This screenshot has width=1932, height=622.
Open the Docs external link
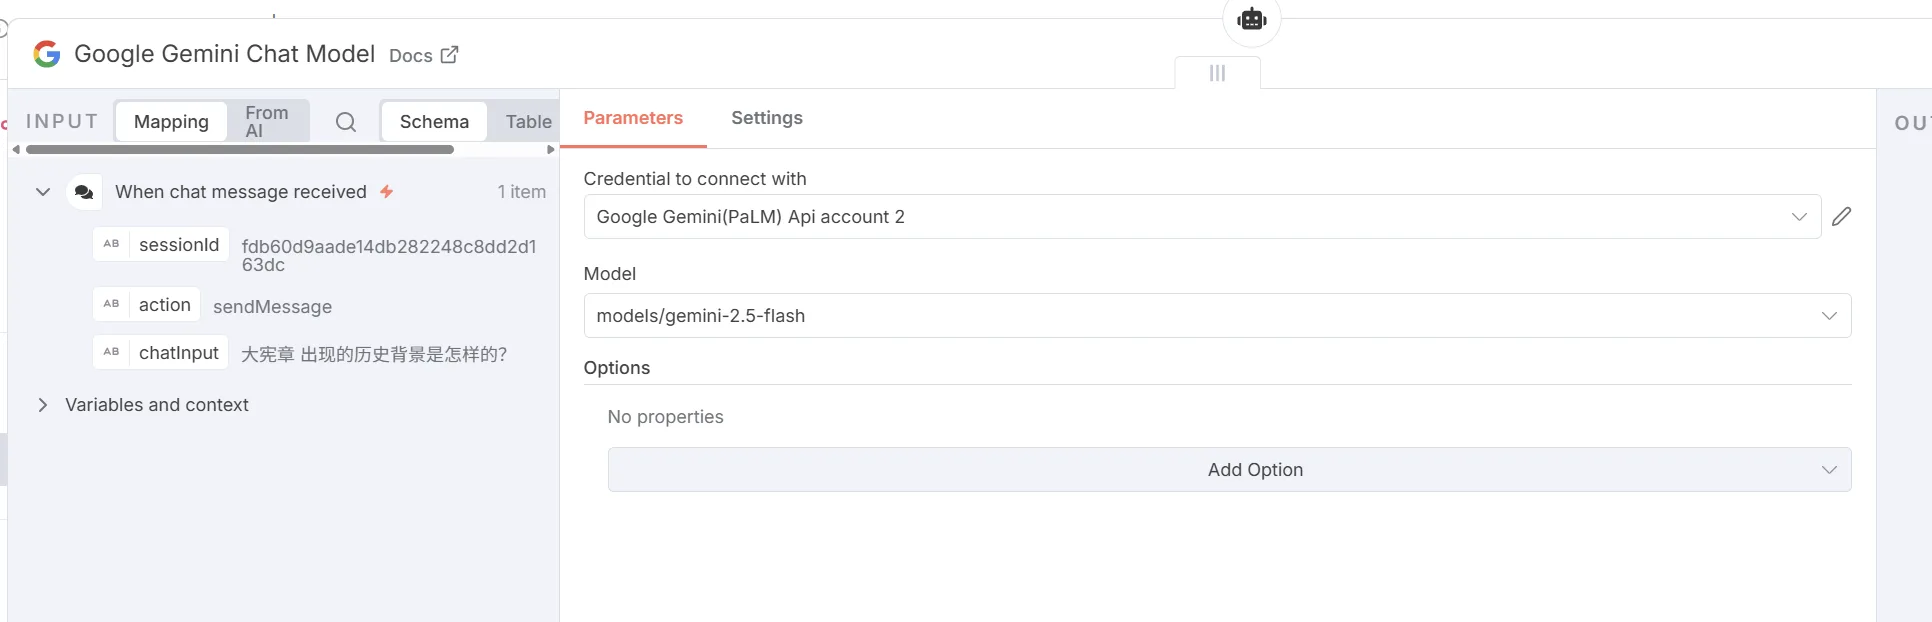point(424,55)
